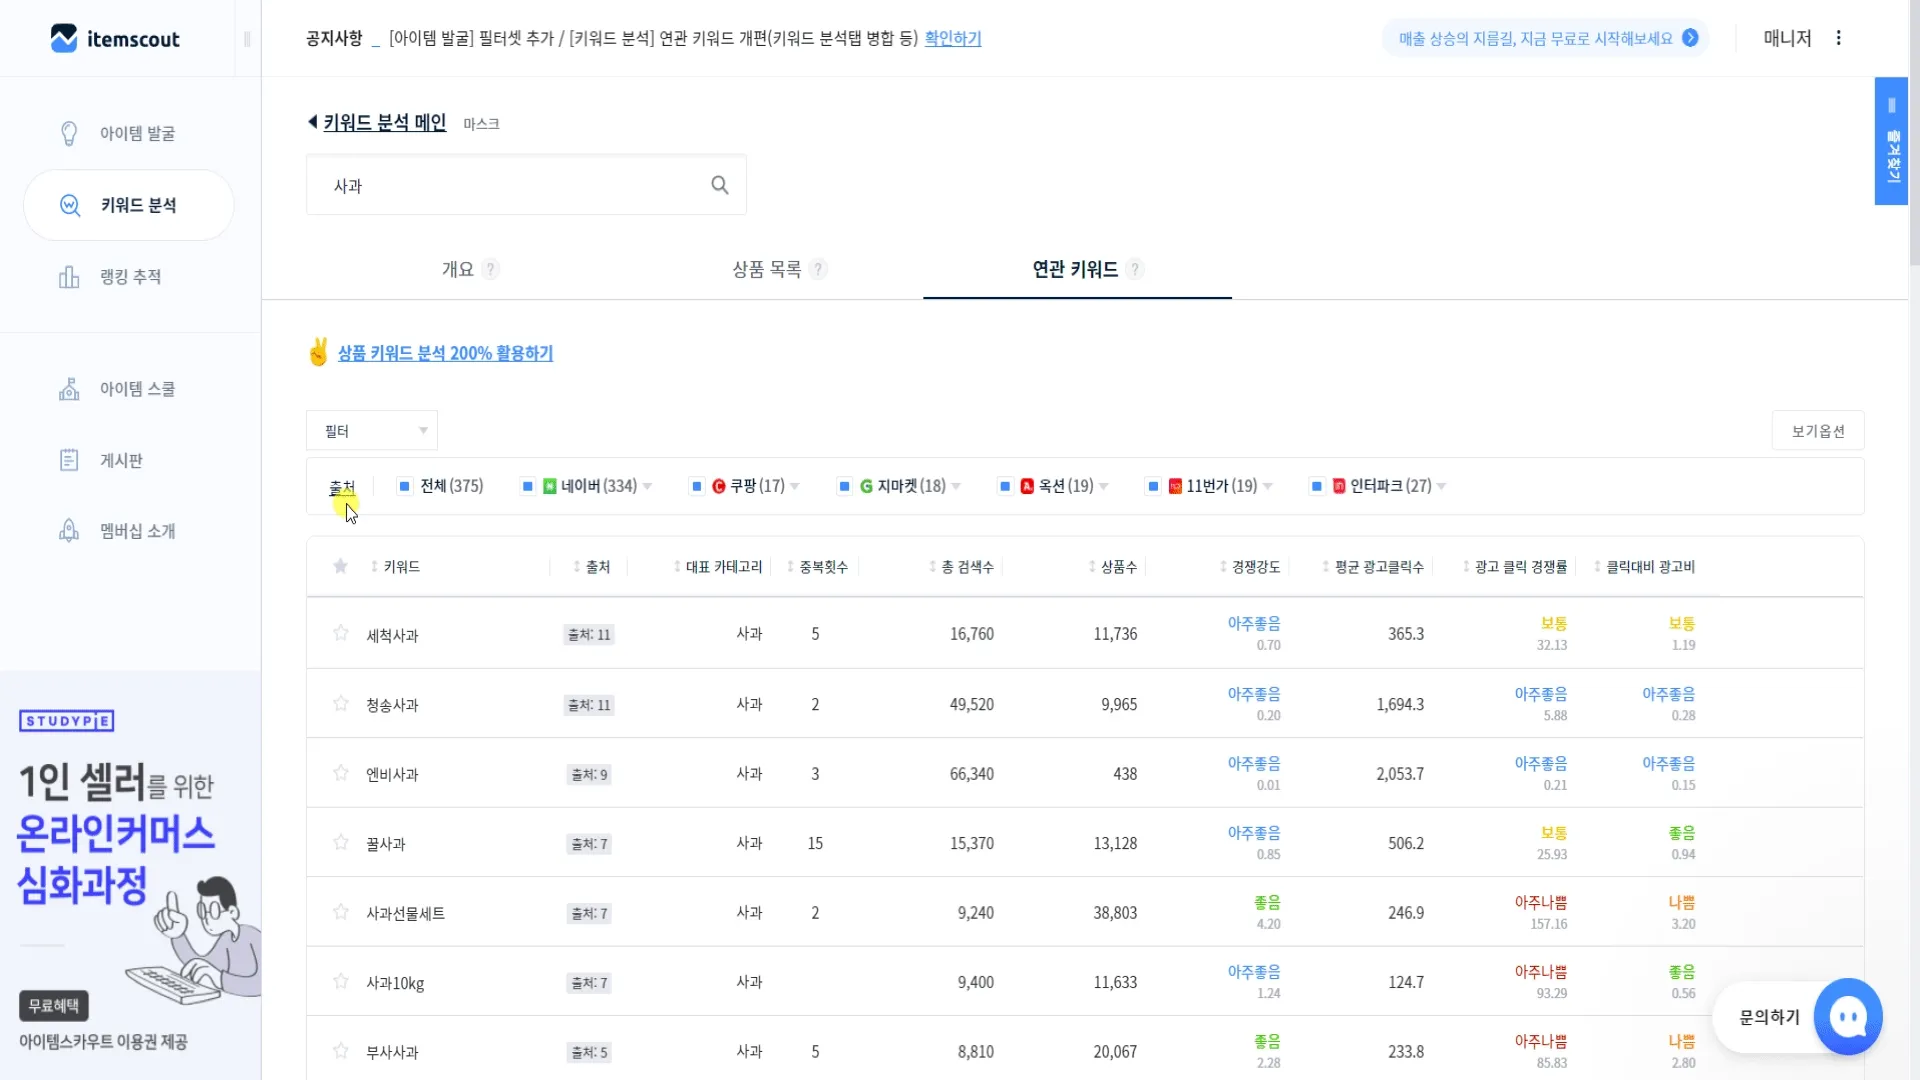The width and height of the screenshot is (1920, 1080).
Task: Toggle the 전체 (375) source checkbox
Action: click(x=405, y=486)
